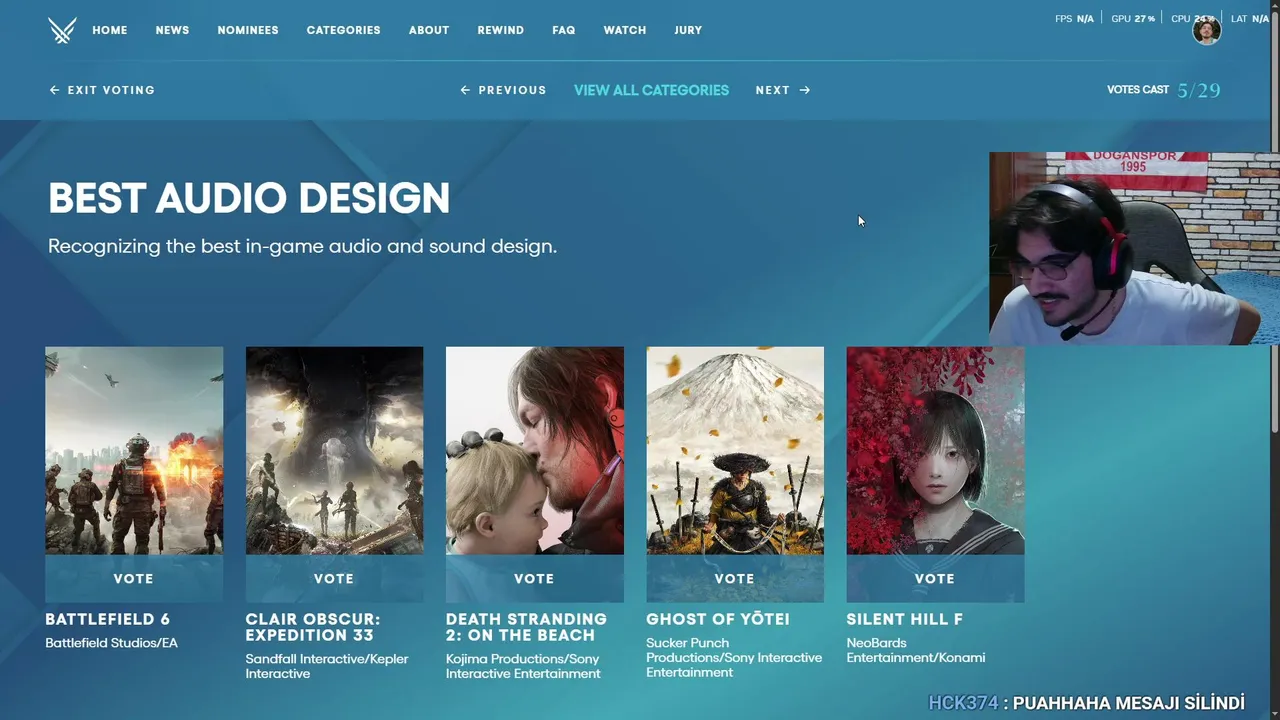Go to the Next category
Screen dimensions: 1280x720
click(783, 90)
